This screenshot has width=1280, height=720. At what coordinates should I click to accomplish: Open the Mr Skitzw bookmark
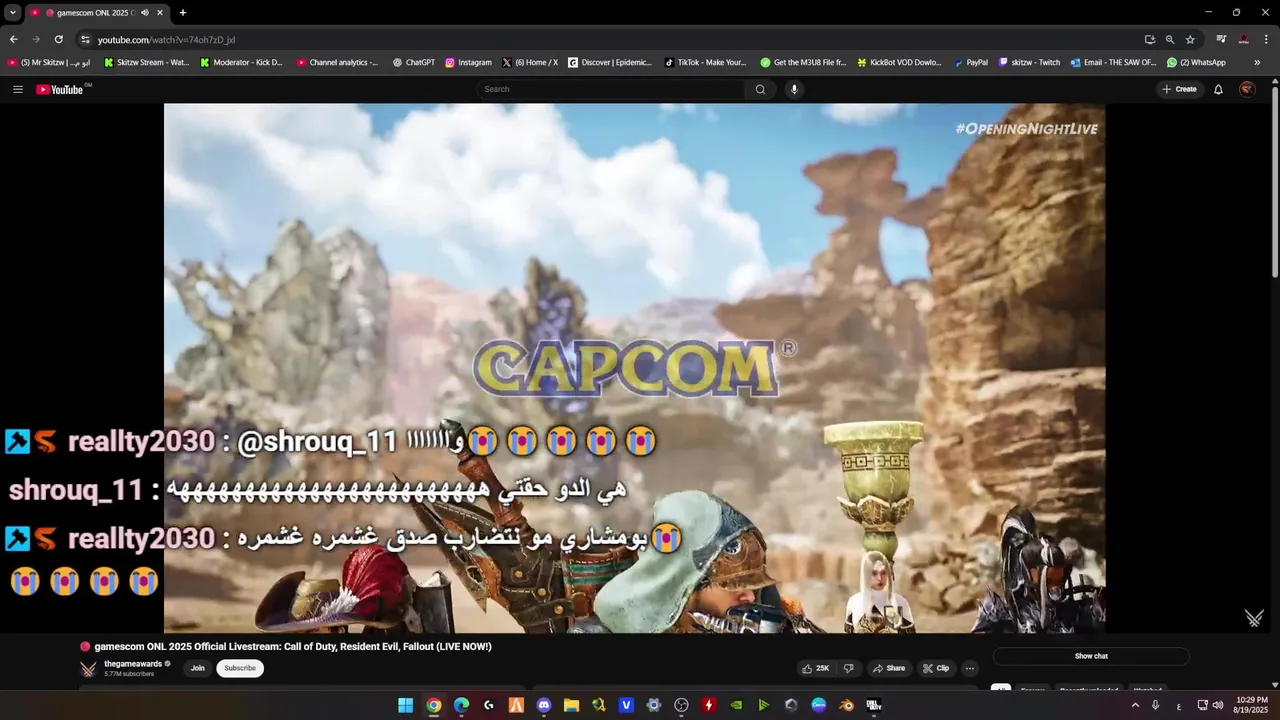pyautogui.click(x=48, y=62)
